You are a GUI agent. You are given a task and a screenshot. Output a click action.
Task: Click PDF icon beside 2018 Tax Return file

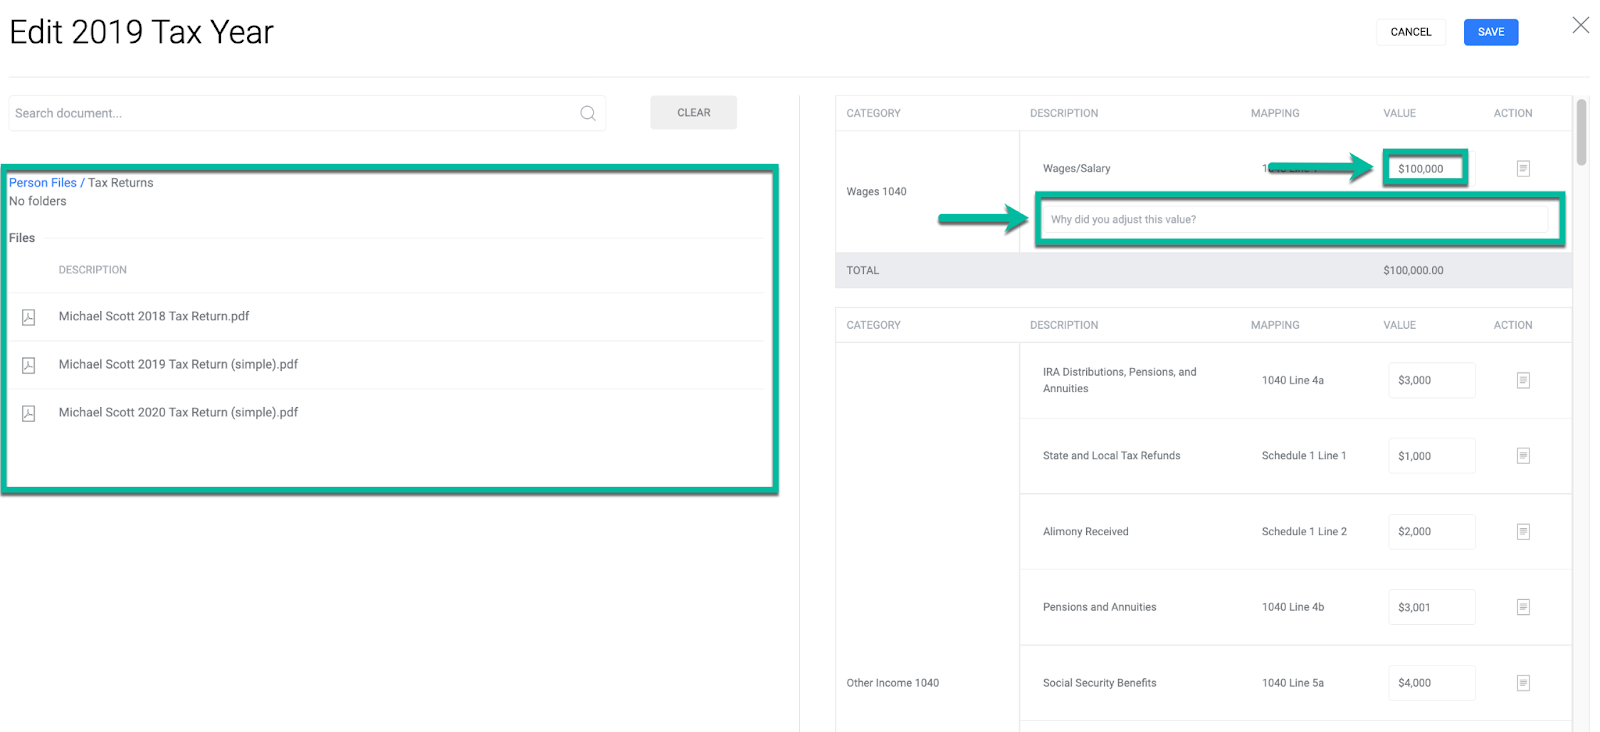29,317
